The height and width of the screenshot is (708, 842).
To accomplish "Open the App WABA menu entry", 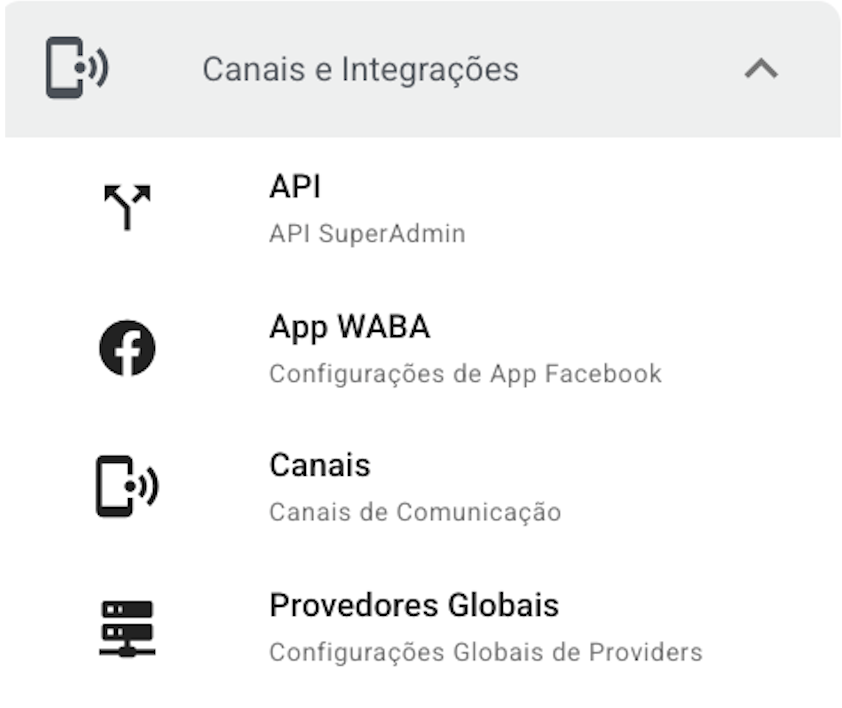I will coord(349,327).
